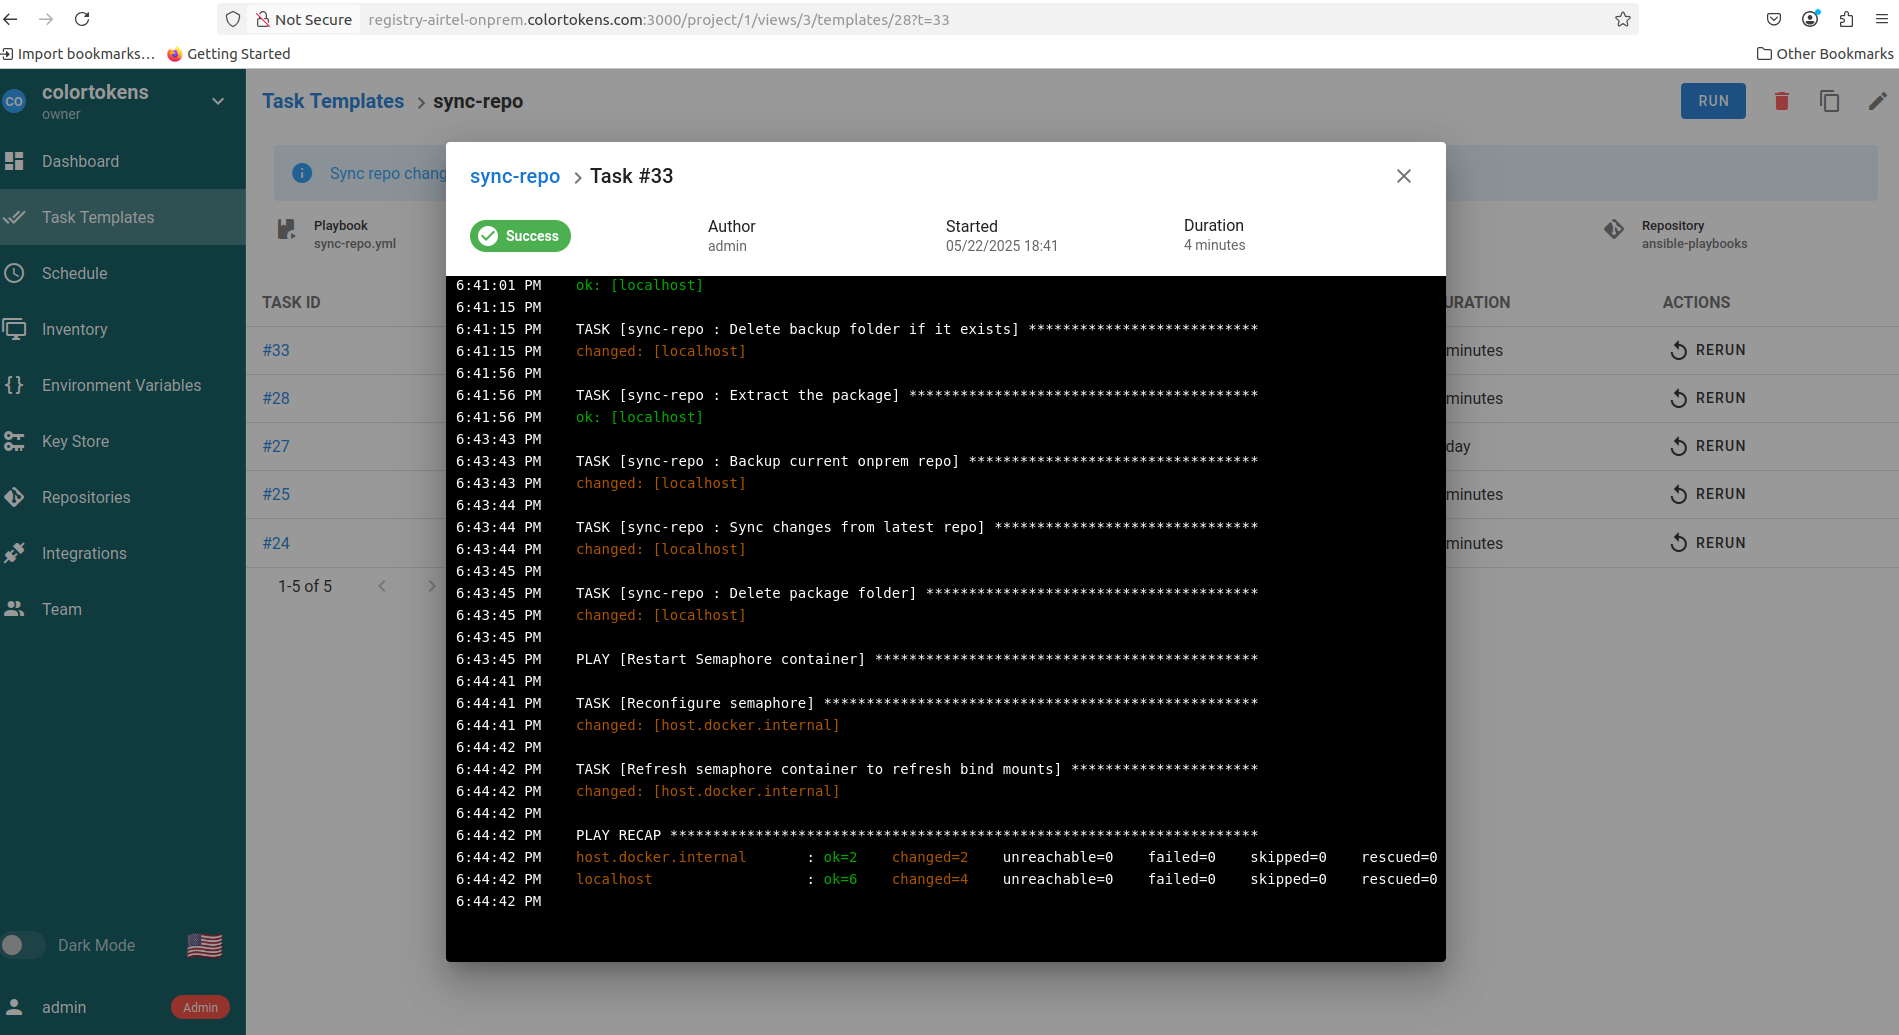Open the browser hamburger menu

coord(1881,19)
